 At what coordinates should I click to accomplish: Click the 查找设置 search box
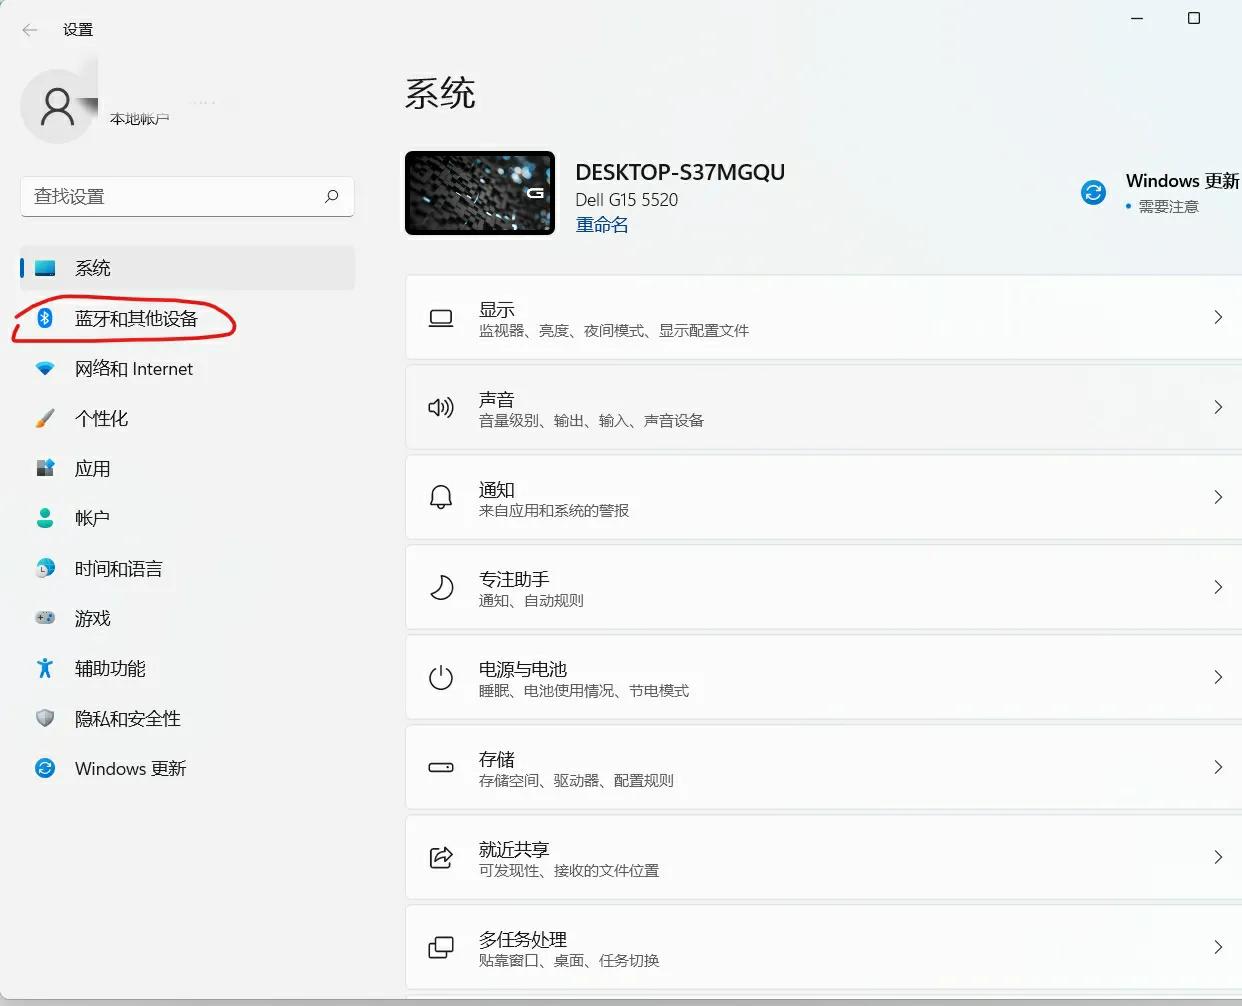tap(187, 196)
